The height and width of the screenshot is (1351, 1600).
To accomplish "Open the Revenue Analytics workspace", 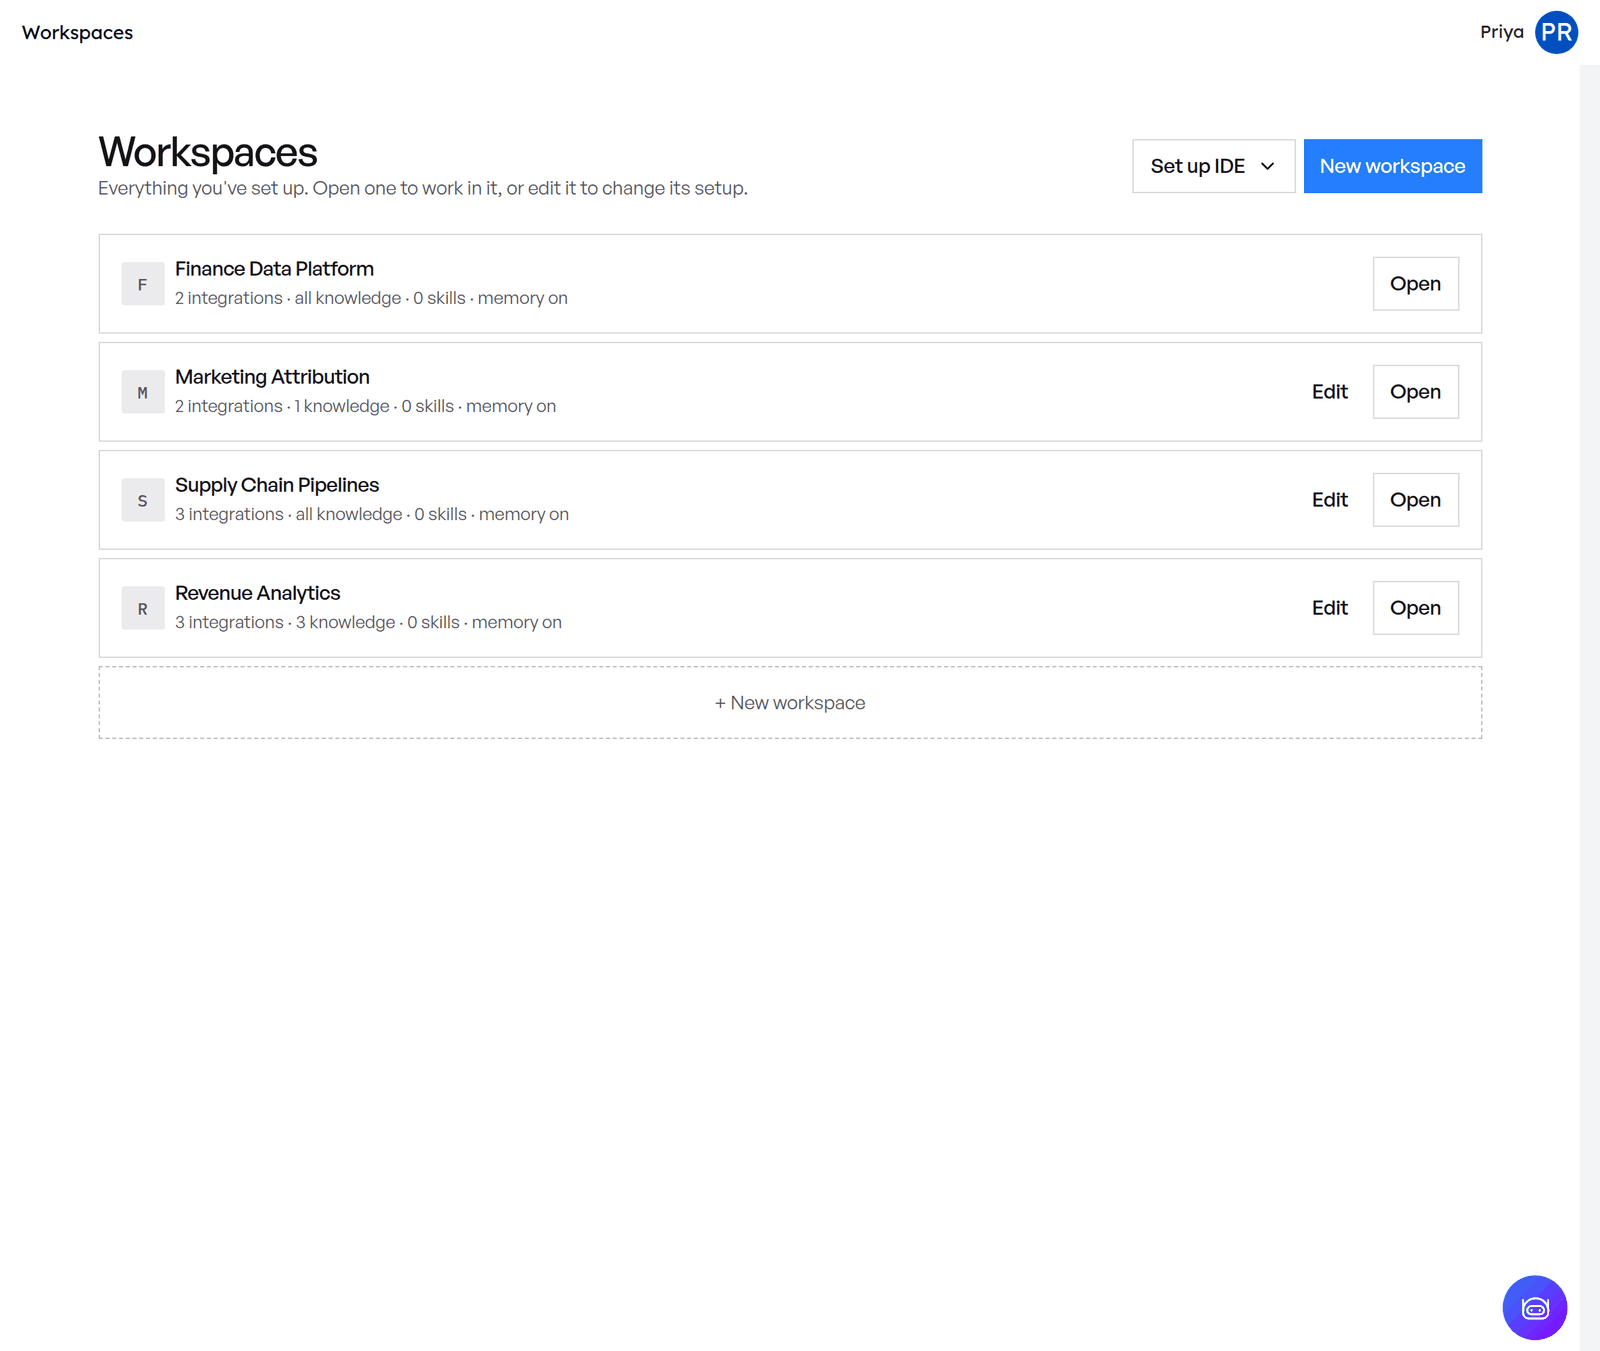I will pyautogui.click(x=1415, y=608).
